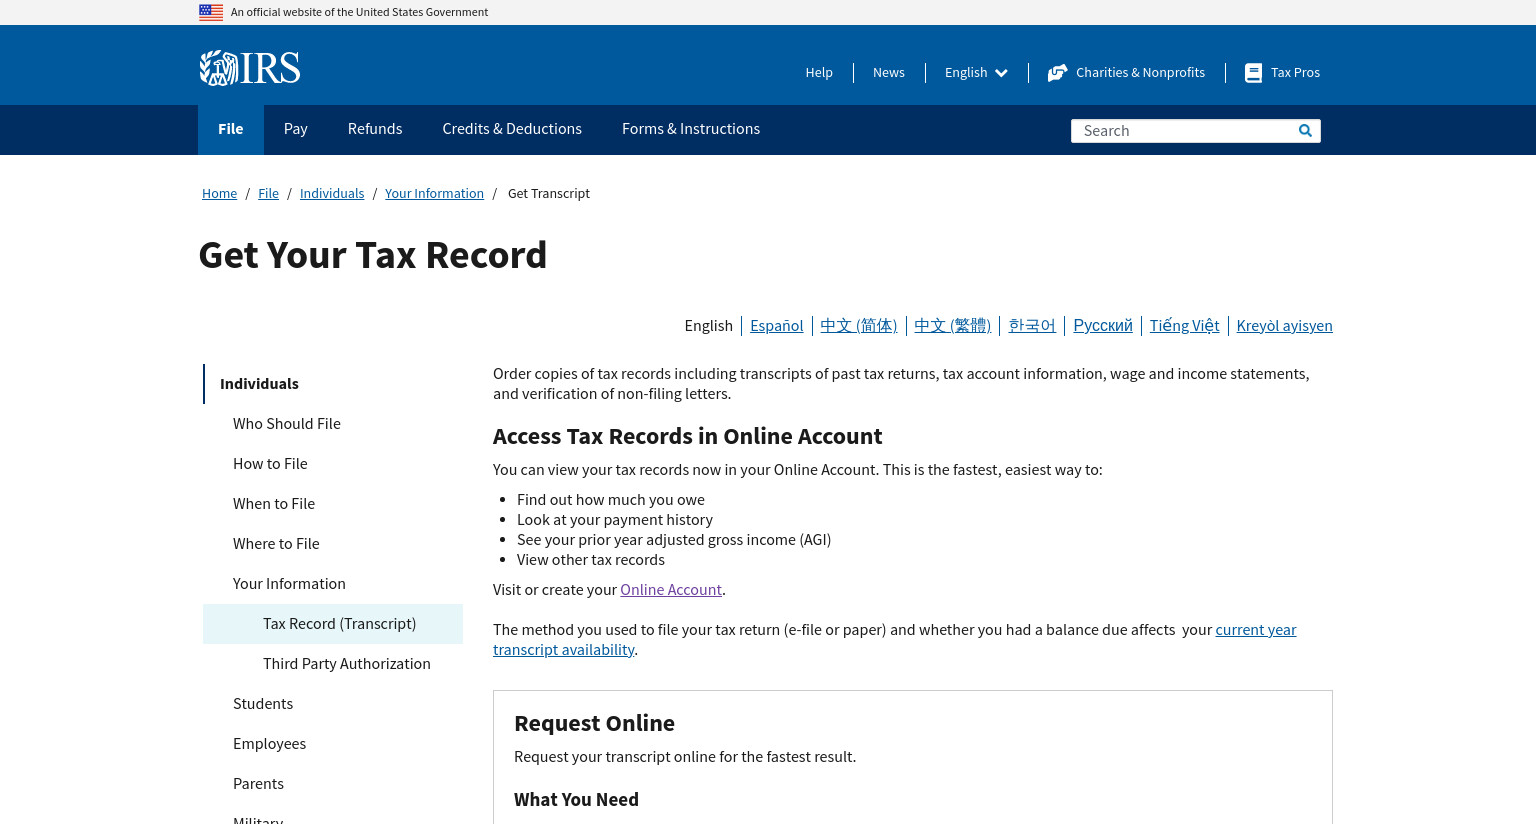Image resolution: width=1536 pixels, height=824 pixels.
Task: Open Employees in sidebar
Action: pos(269,744)
